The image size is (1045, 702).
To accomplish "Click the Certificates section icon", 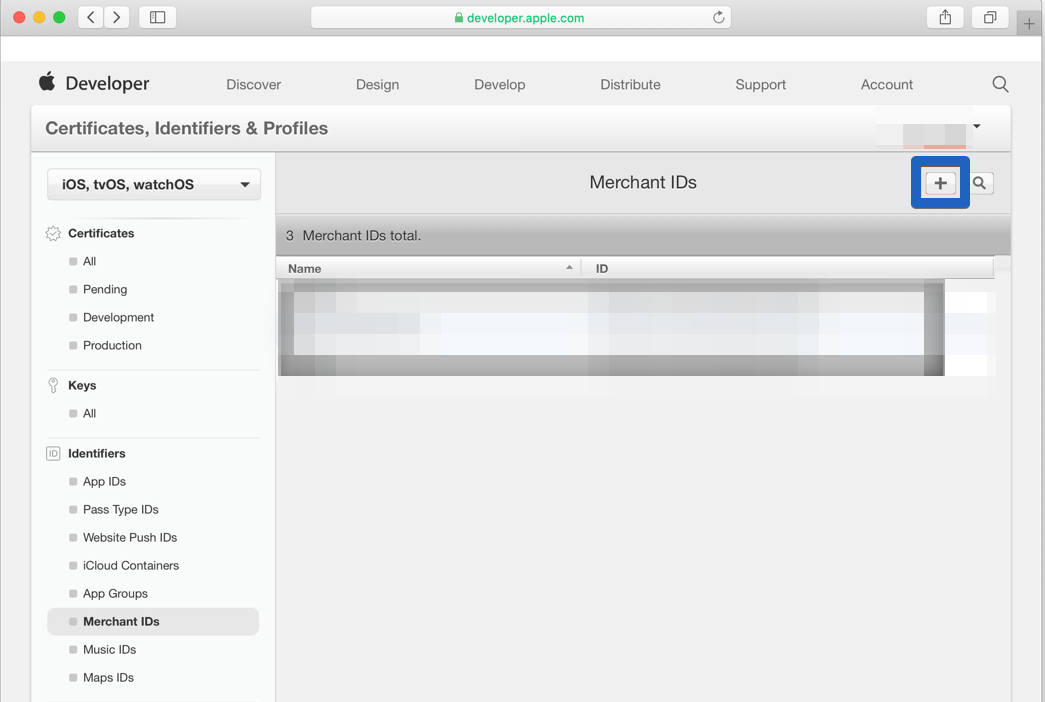I will point(53,233).
